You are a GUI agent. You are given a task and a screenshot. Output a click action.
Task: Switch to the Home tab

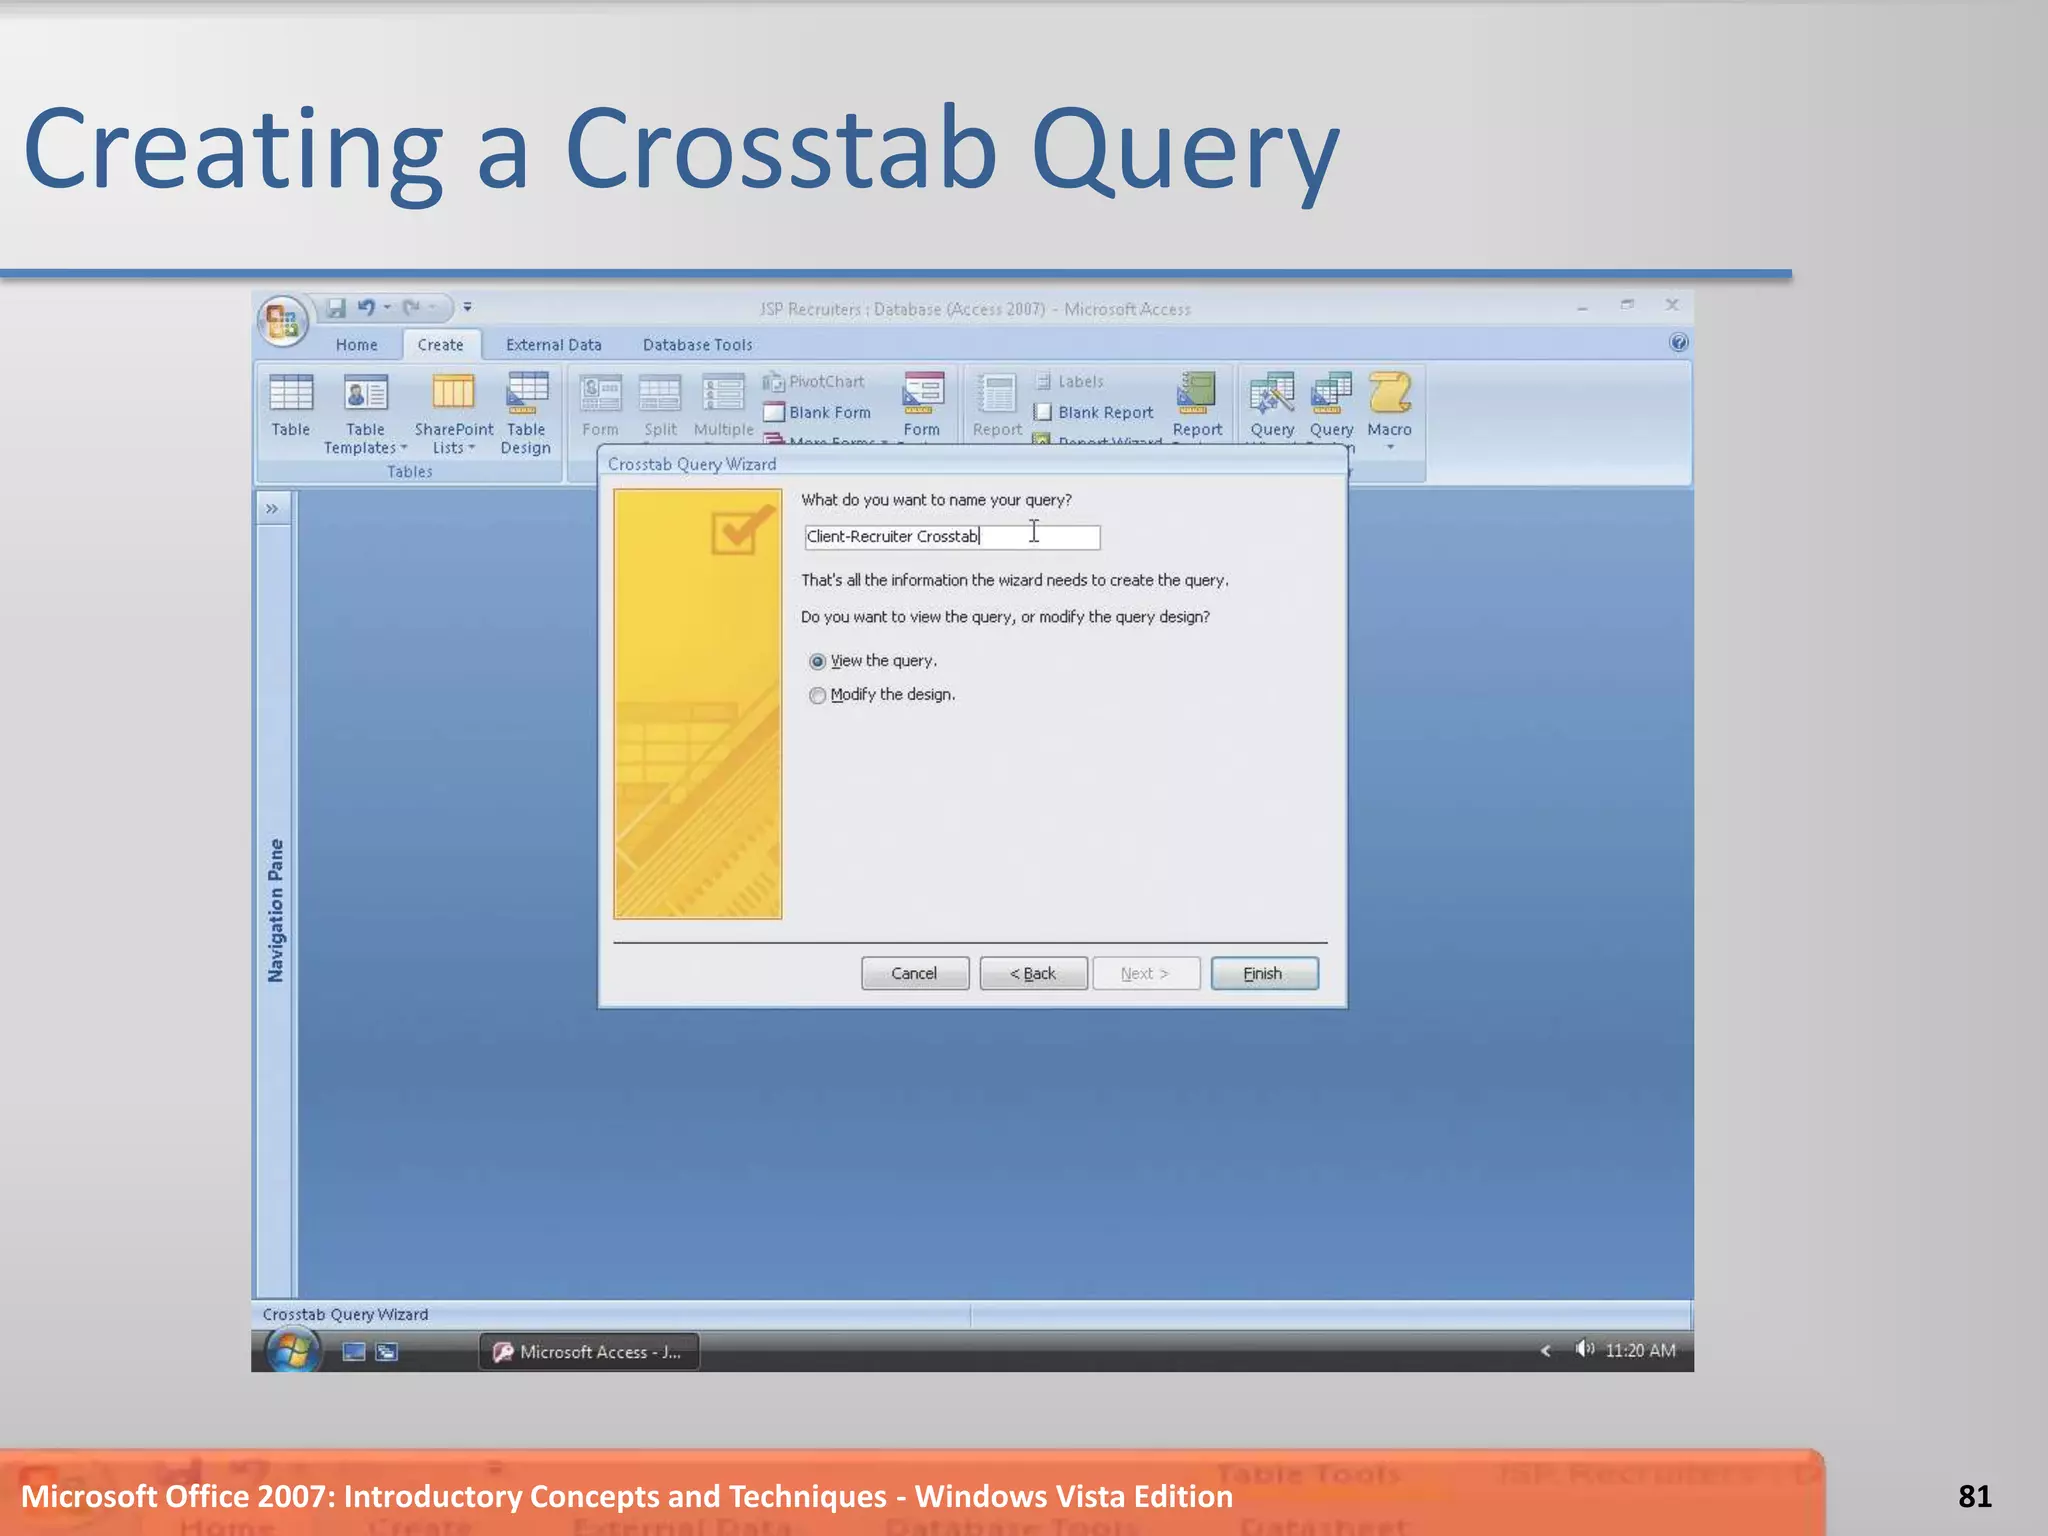(x=356, y=345)
